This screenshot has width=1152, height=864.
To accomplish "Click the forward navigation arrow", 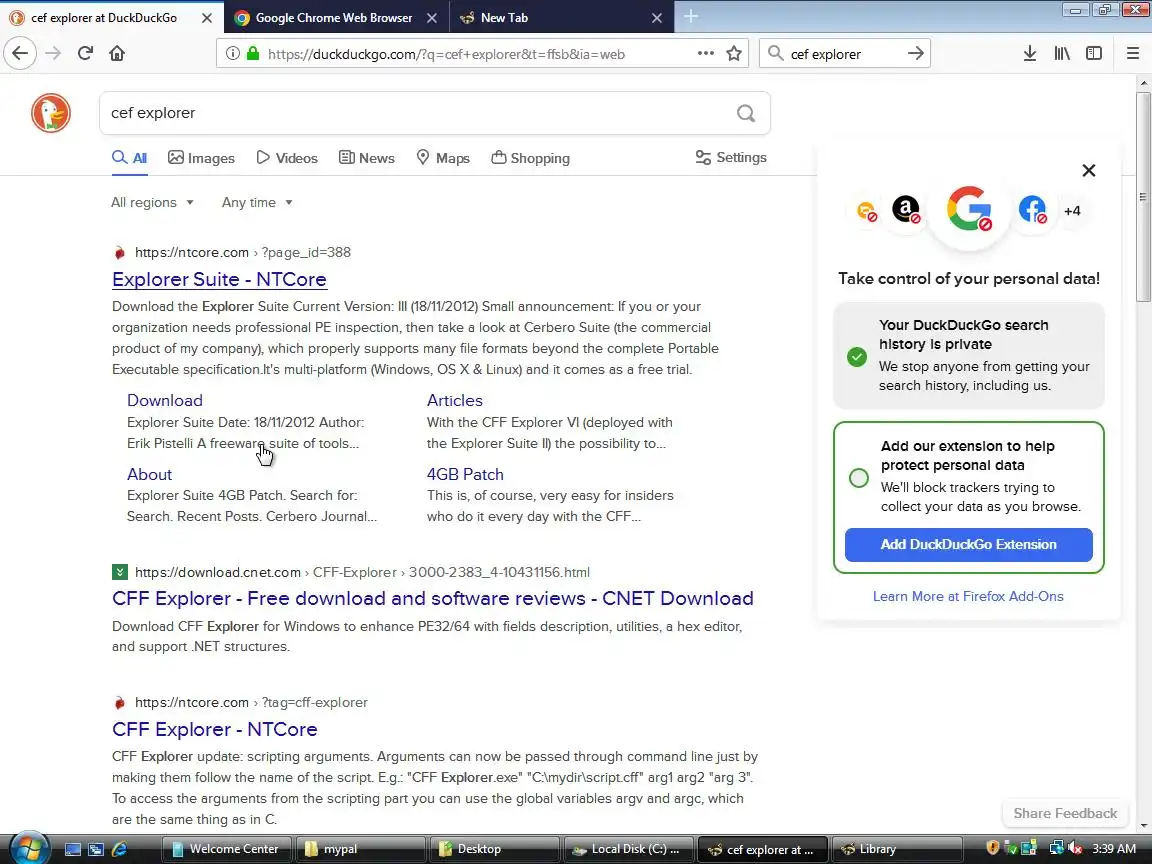I will pos(53,53).
